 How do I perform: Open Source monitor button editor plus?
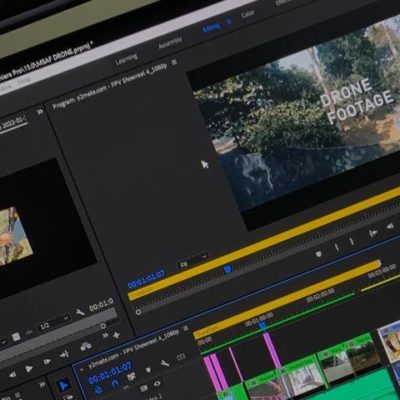click(116, 335)
